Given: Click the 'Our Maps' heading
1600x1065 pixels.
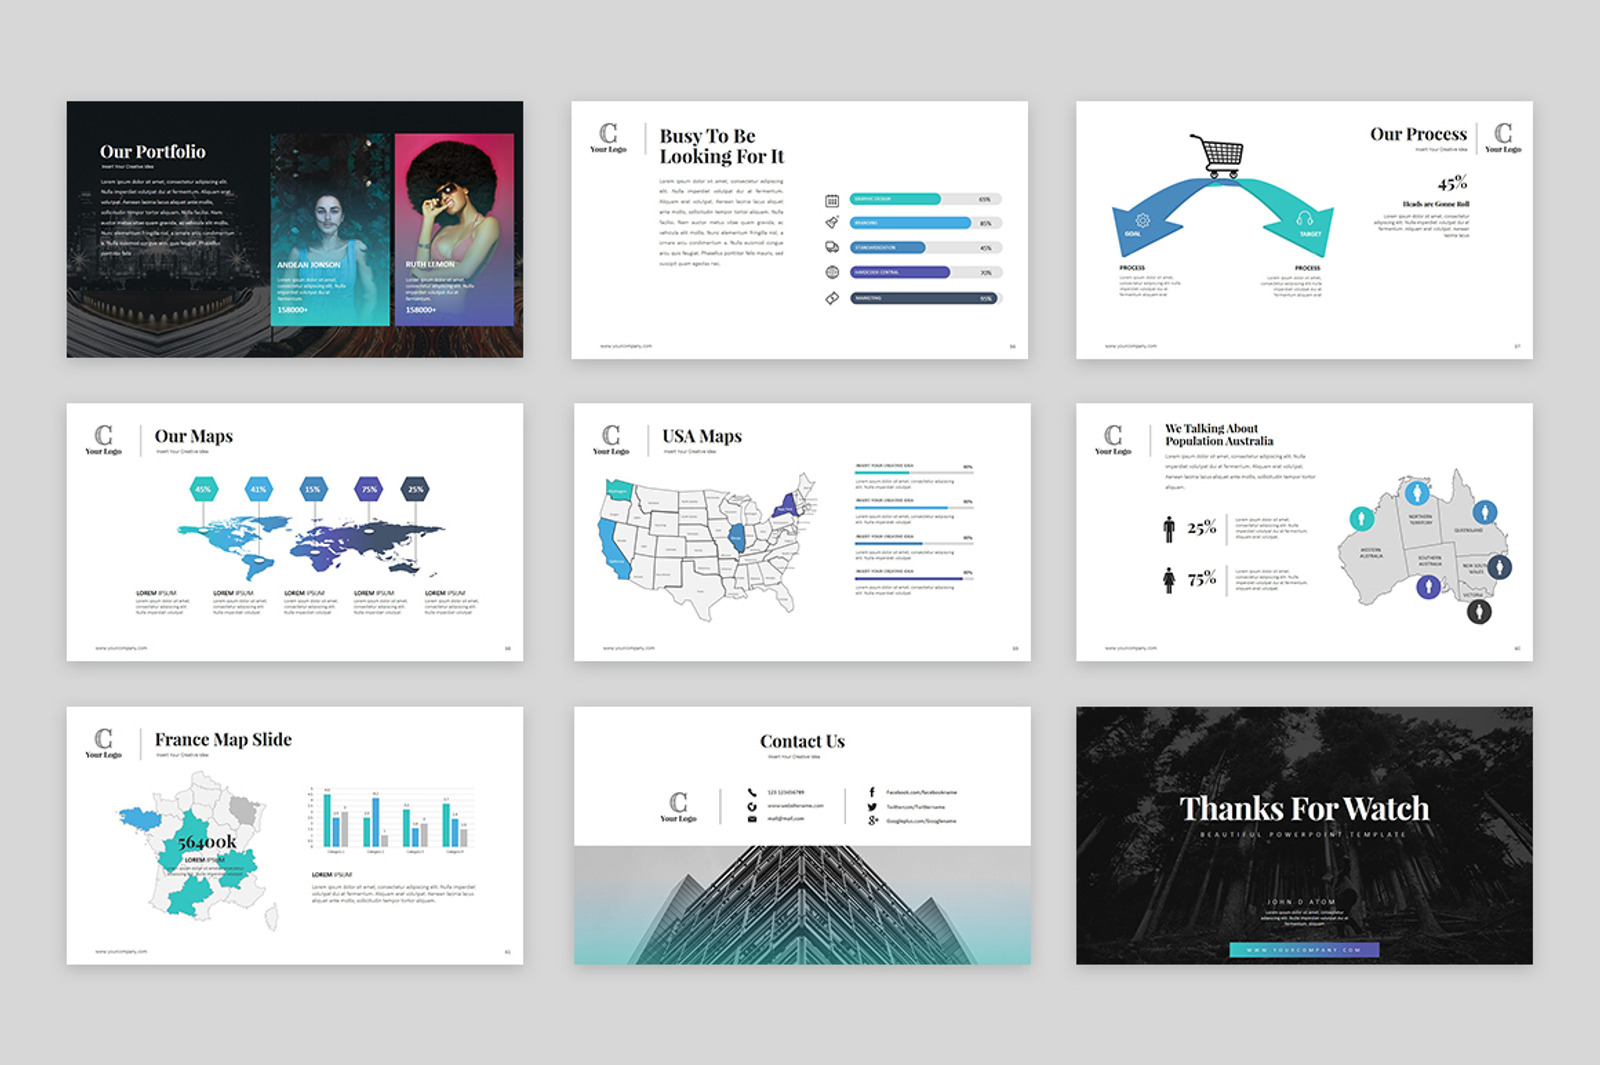Looking at the screenshot, I should (193, 436).
